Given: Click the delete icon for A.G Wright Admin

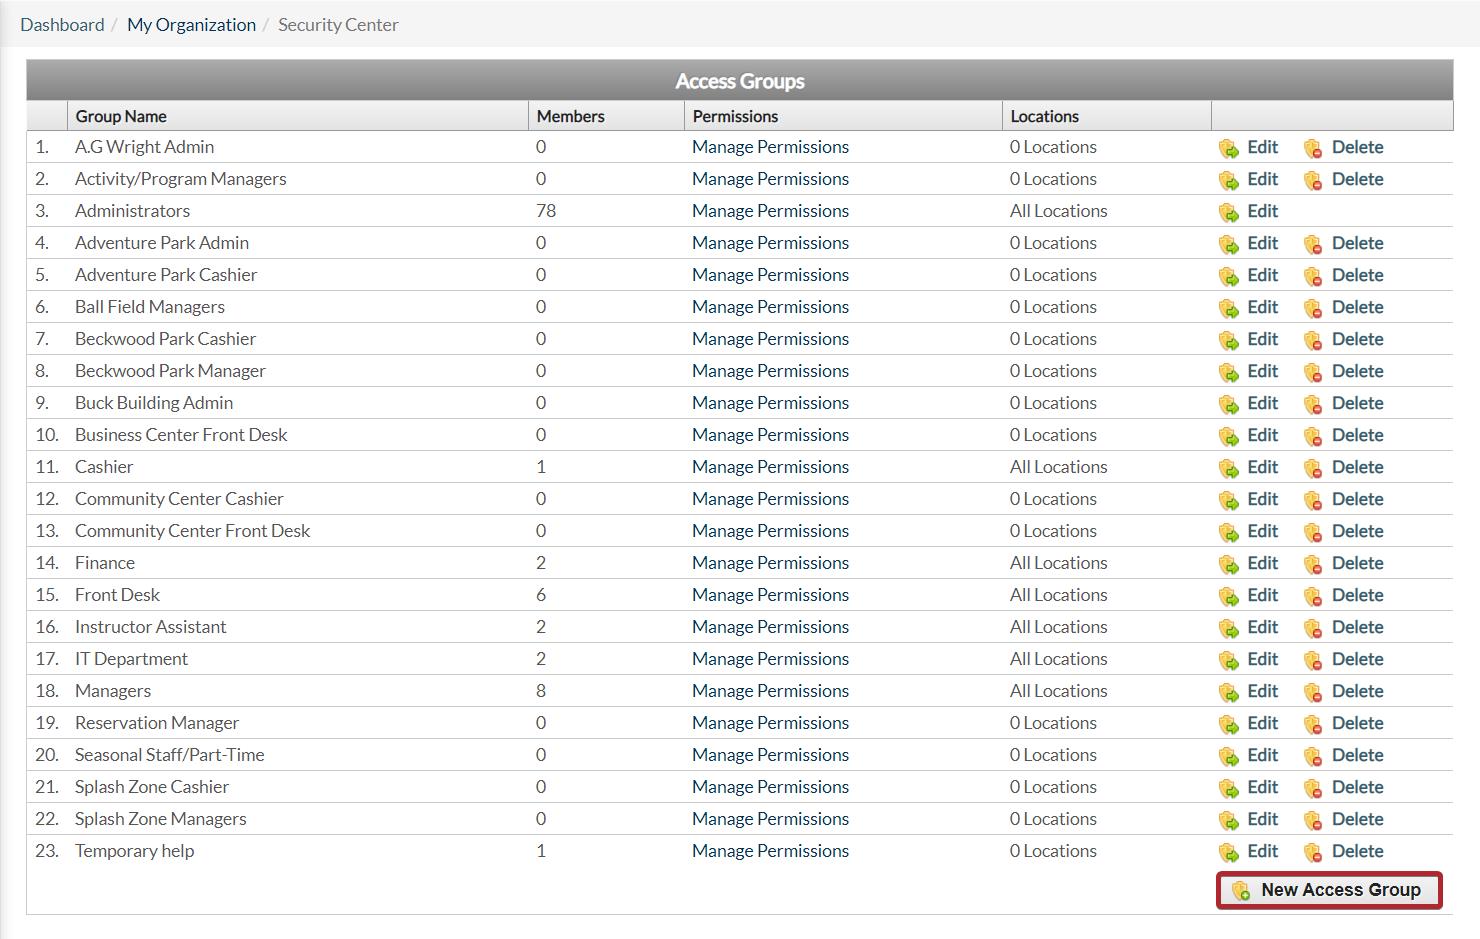Looking at the screenshot, I should pyautogui.click(x=1313, y=149).
